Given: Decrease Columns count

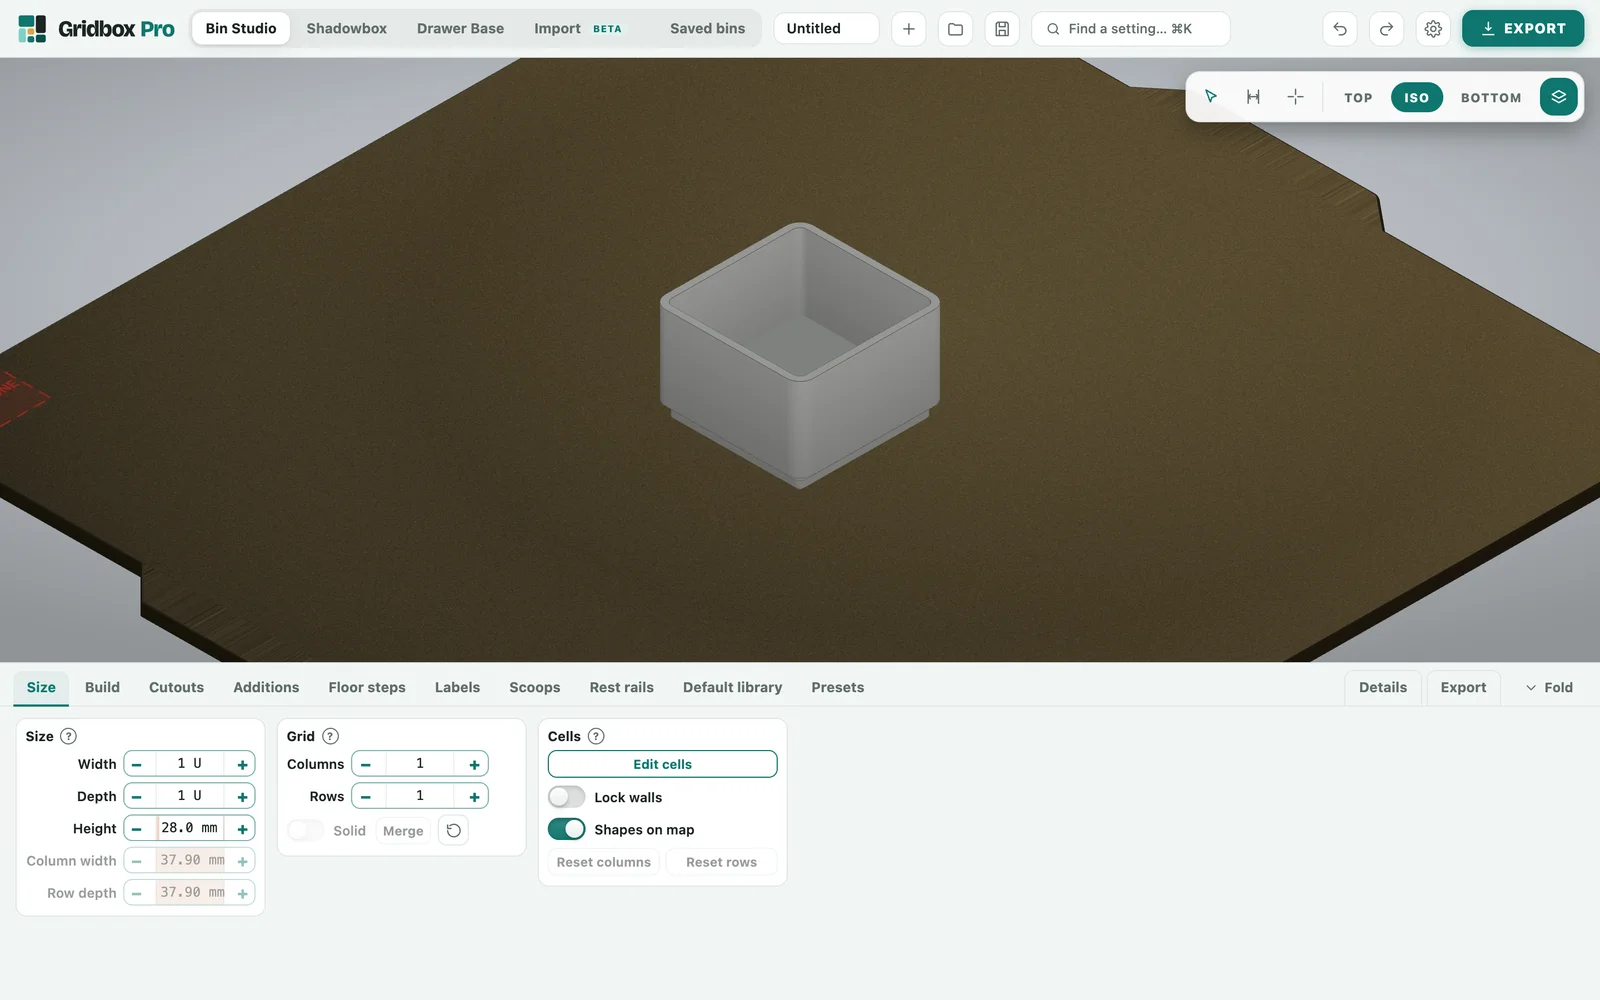Looking at the screenshot, I should coord(366,764).
